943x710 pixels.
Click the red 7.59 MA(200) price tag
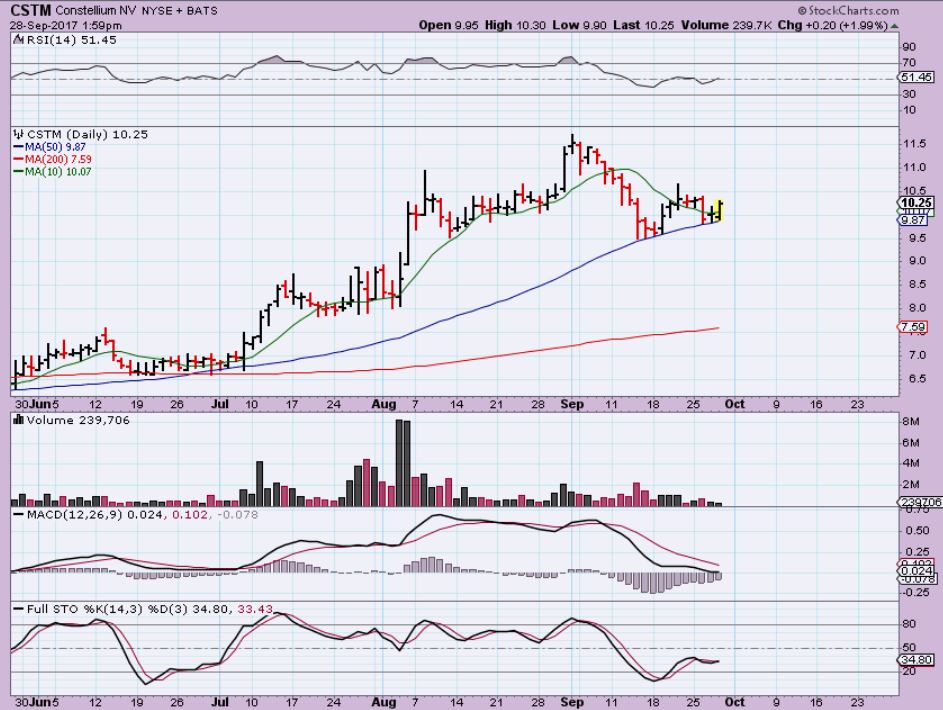click(x=916, y=327)
